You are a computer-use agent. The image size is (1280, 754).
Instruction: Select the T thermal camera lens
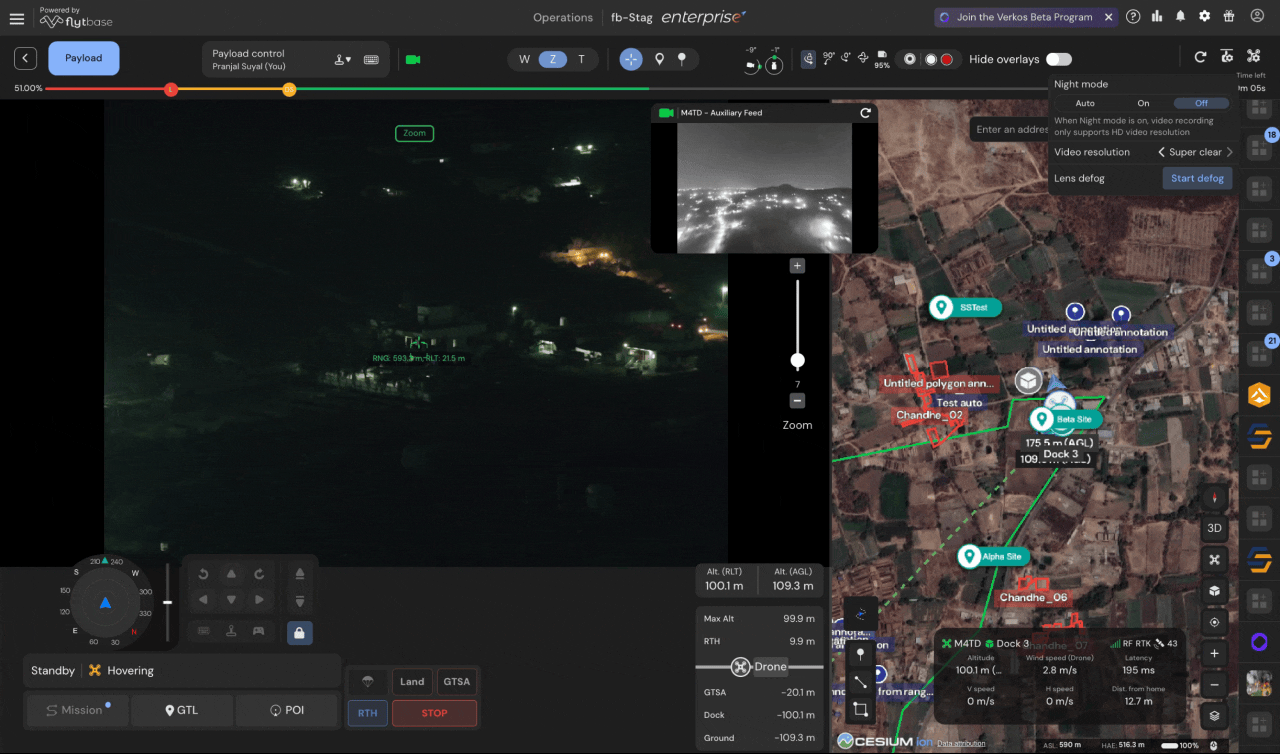pyautogui.click(x=582, y=59)
